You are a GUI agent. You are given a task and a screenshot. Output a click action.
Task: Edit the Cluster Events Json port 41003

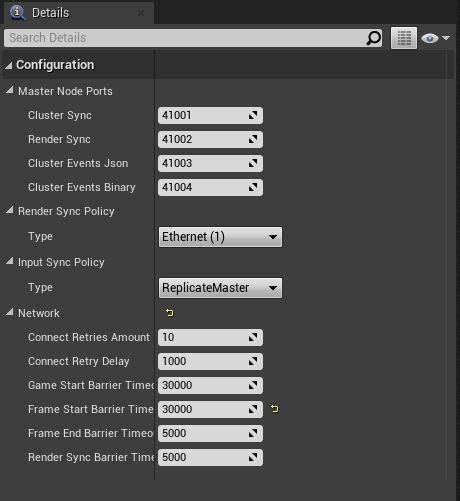210,163
